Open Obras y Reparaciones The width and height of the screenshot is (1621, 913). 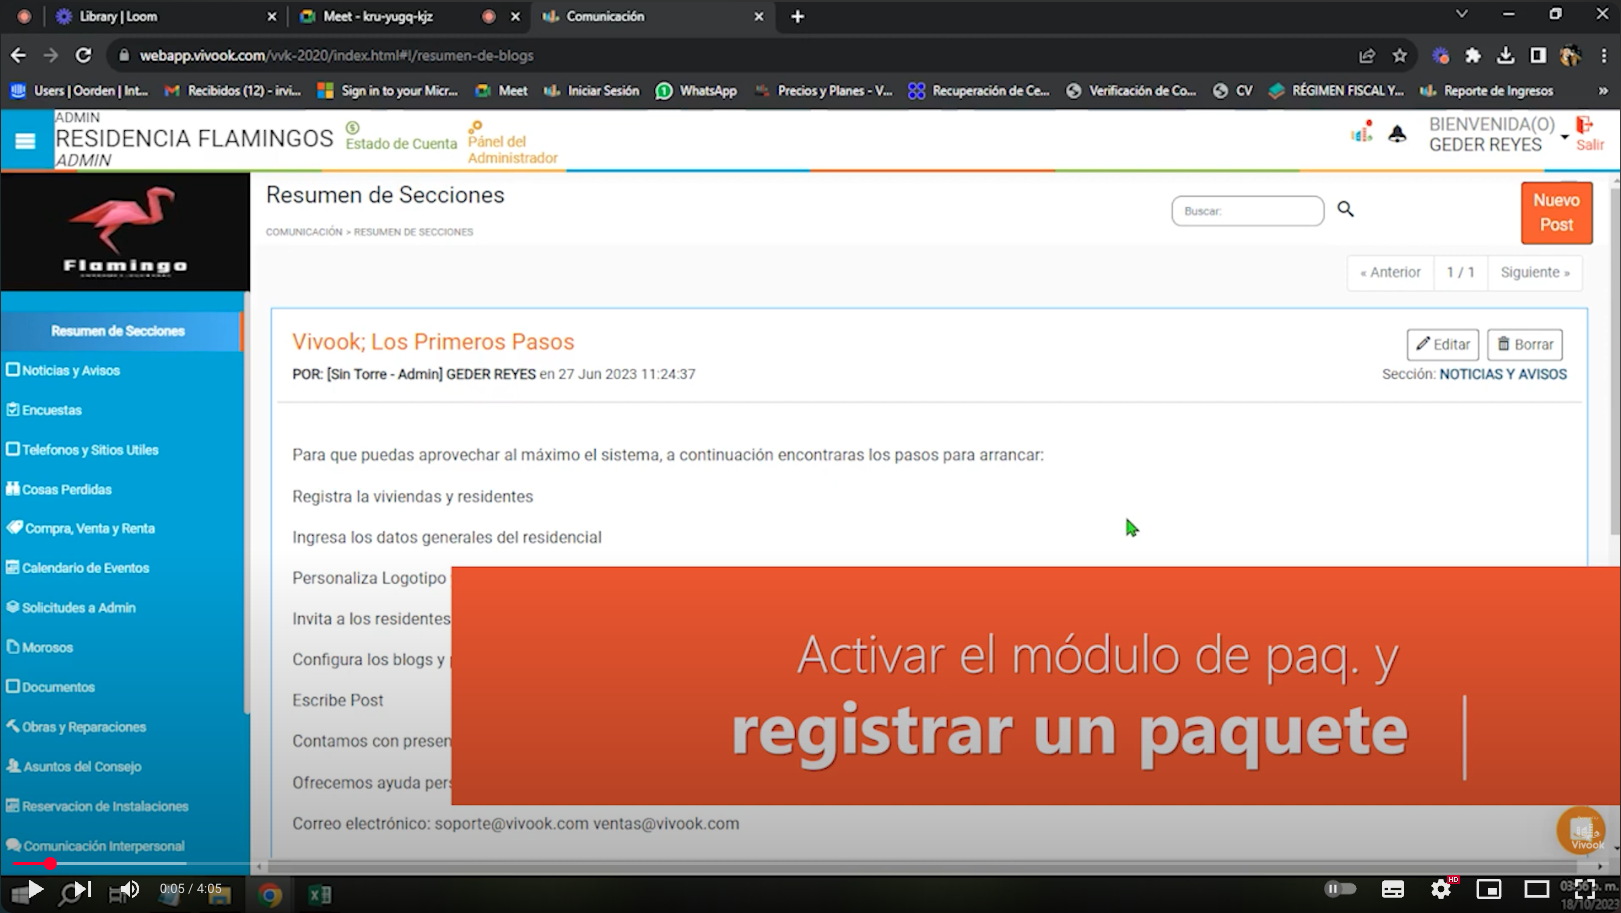click(83, 727)
